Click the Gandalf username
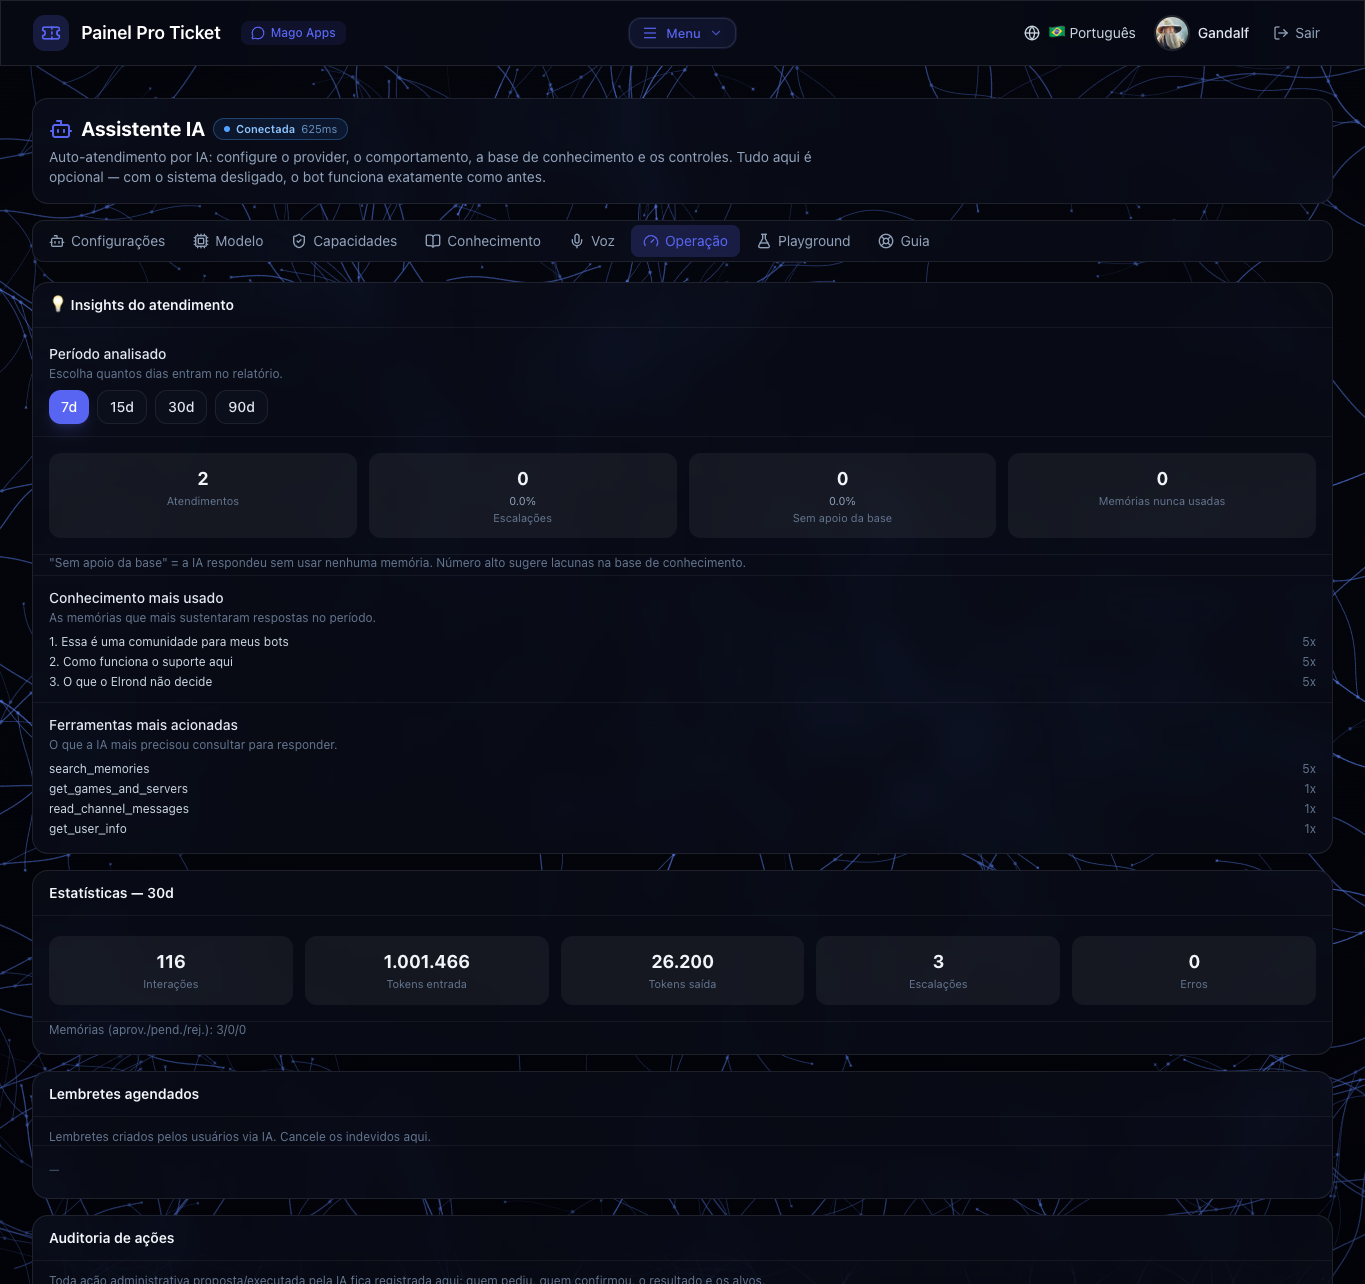 pos(1223,33)
